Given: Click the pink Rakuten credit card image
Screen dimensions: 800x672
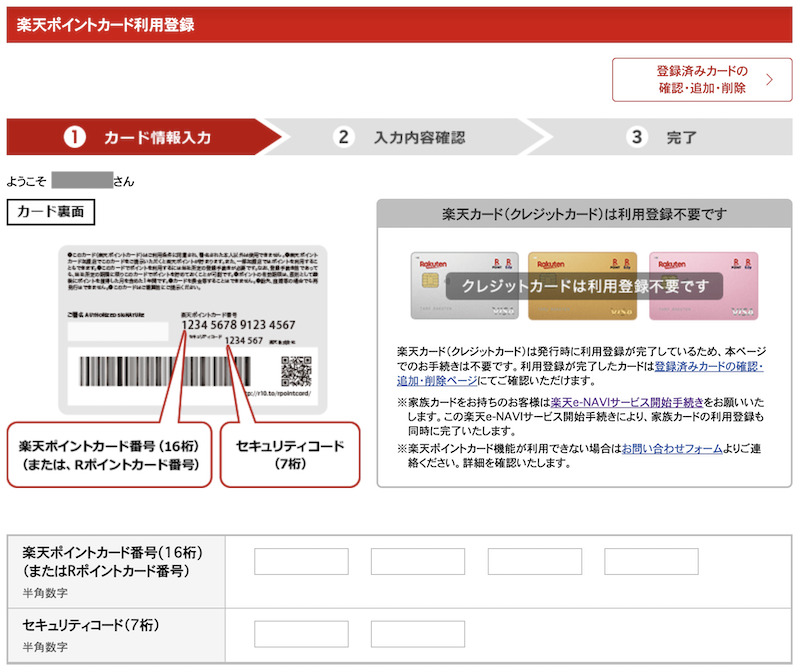Looking at the screenshot, I should (702, 285).
